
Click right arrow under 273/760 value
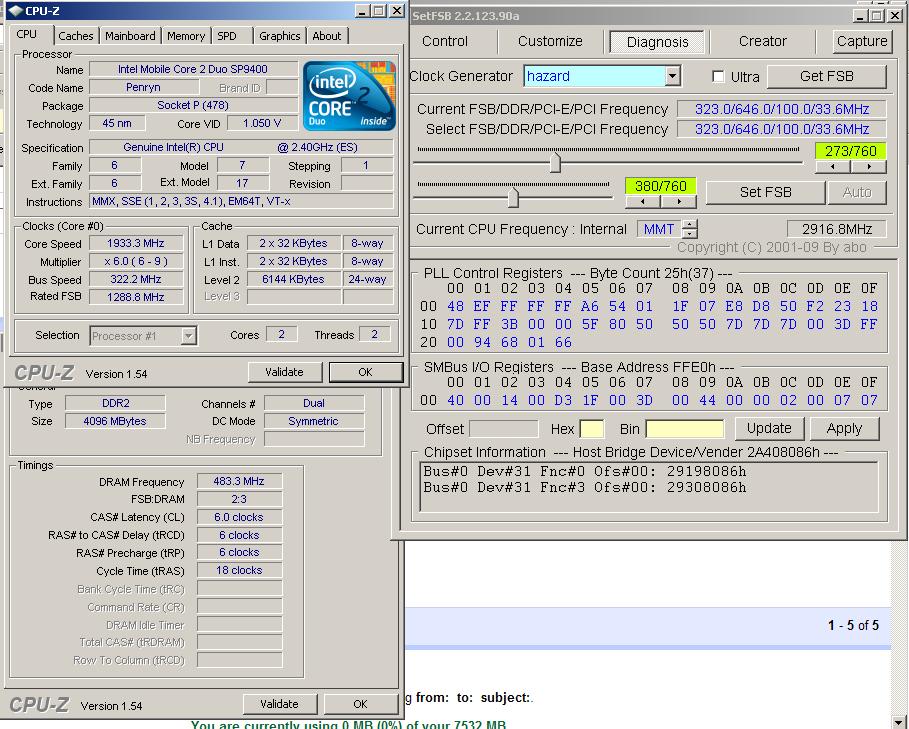[x=868, y=167]
